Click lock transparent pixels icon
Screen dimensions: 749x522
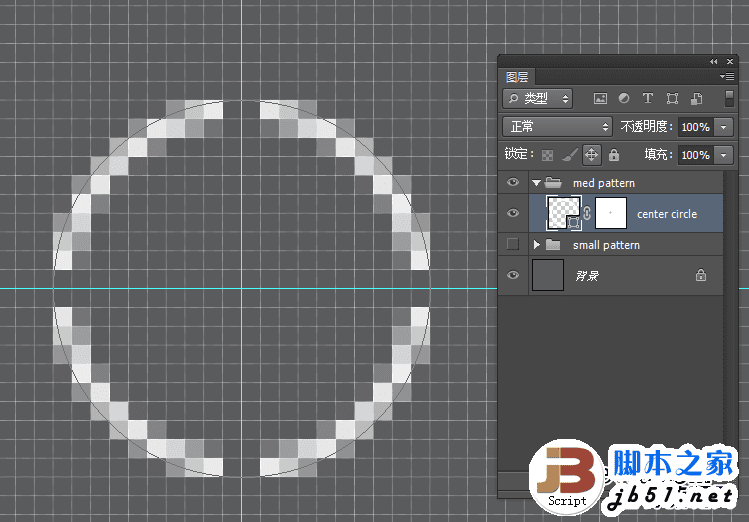tap(547, 155)
